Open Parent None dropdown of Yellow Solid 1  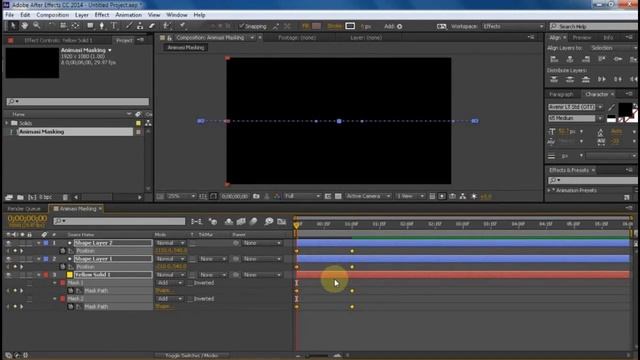(262, 275)
